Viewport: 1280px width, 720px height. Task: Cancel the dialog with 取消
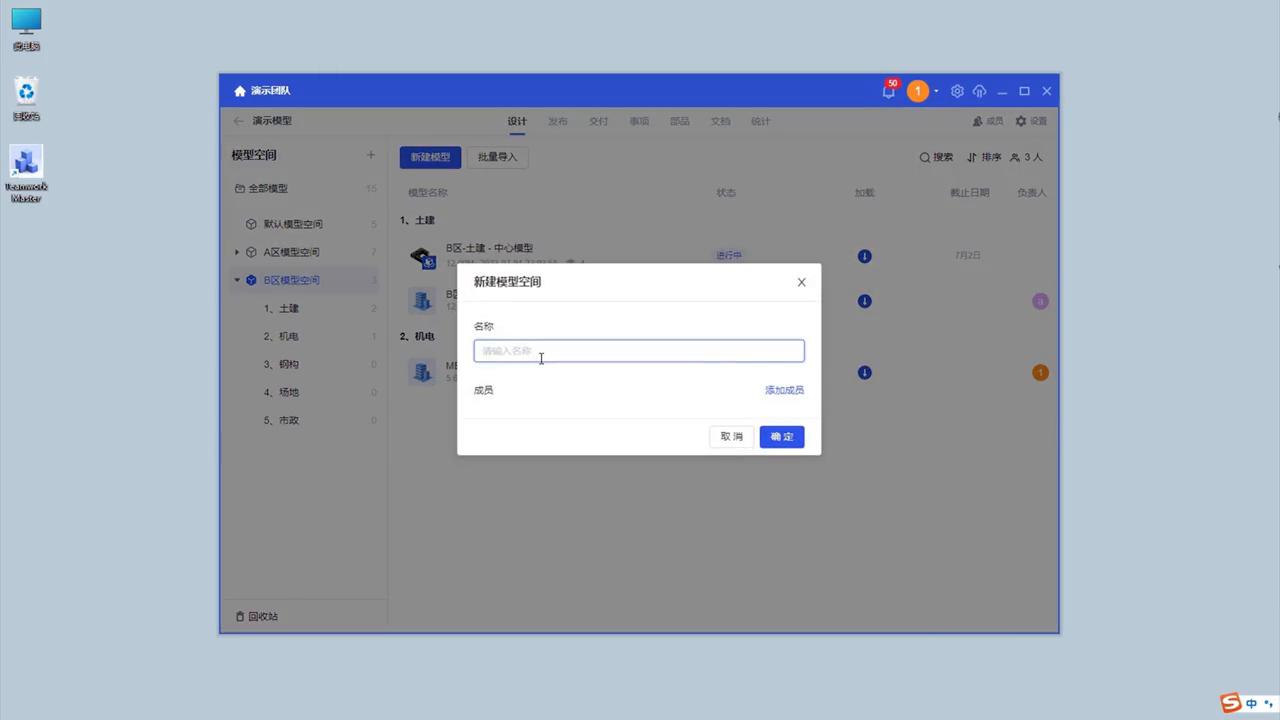[732, 437]
